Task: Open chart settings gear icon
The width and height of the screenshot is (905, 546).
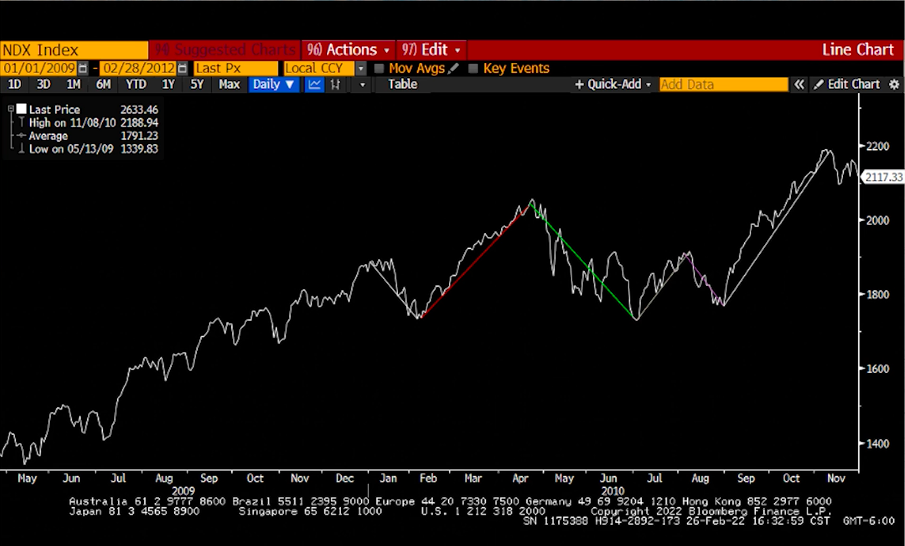Action: 892,85
